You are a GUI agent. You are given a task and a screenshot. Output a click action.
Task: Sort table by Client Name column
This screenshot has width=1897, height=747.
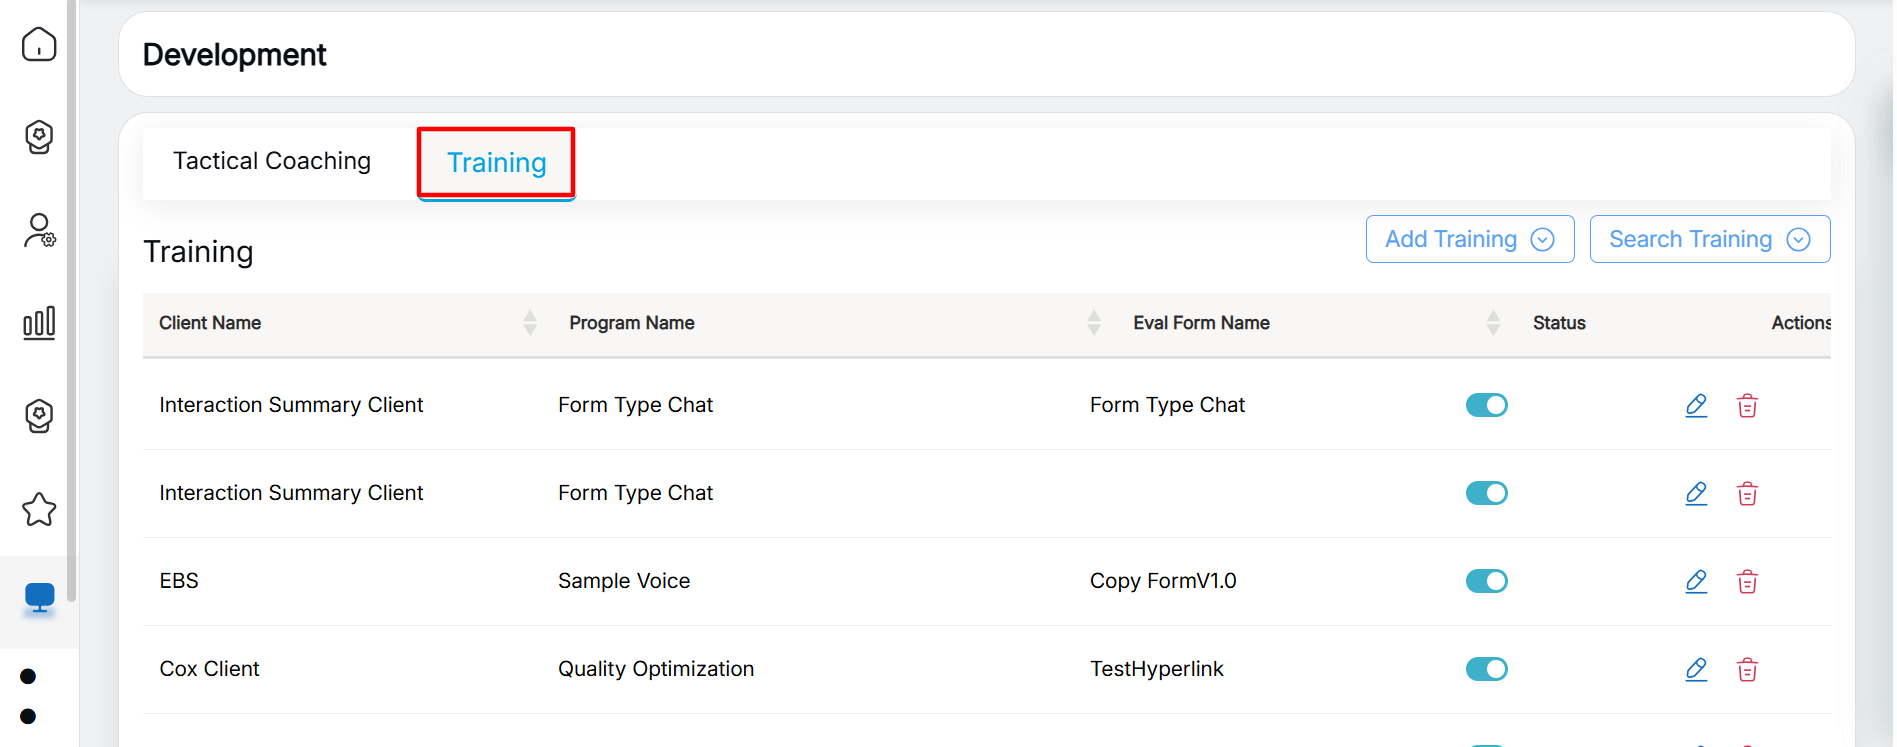[530, 322]
